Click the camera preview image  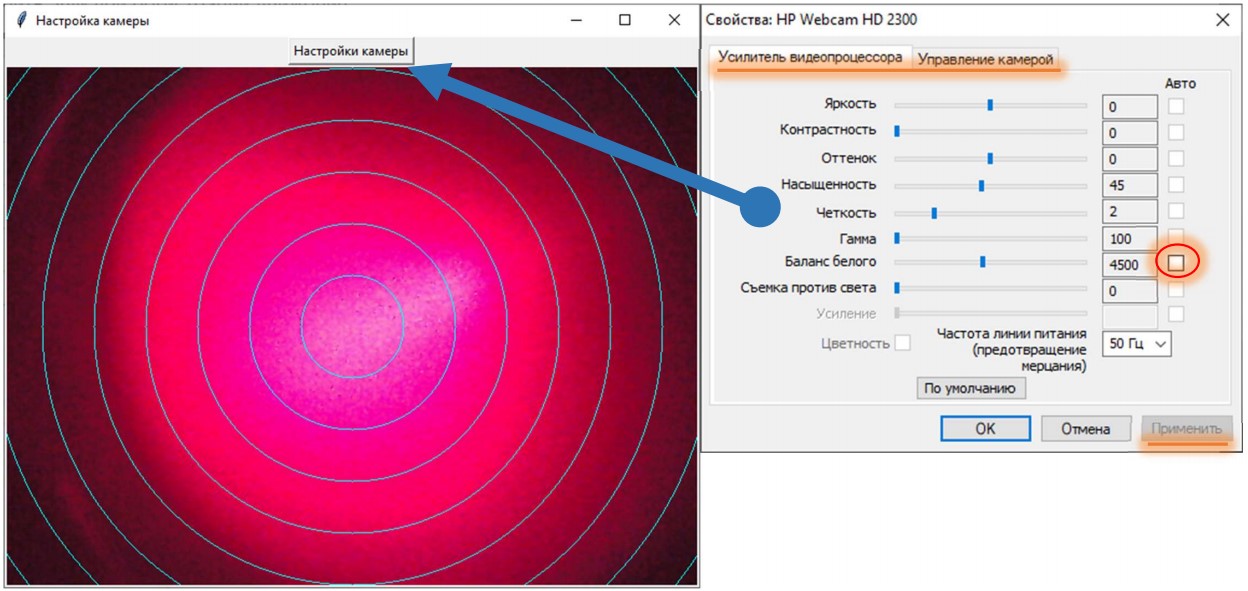[x=351, y=326]
